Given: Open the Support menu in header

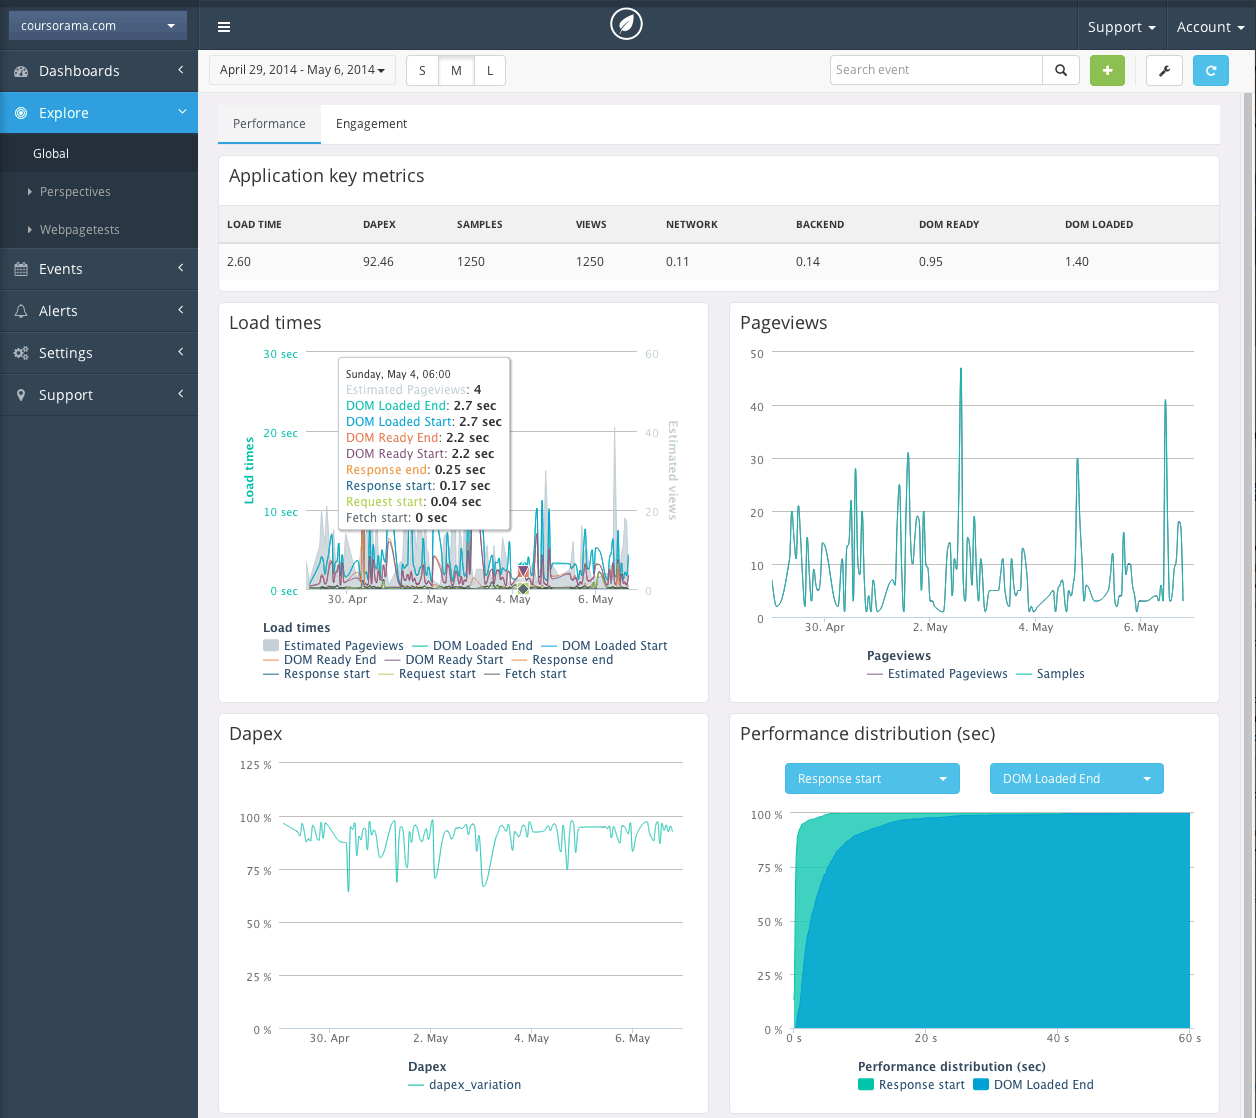Looking at the screenshot, I should [1121, 27].
